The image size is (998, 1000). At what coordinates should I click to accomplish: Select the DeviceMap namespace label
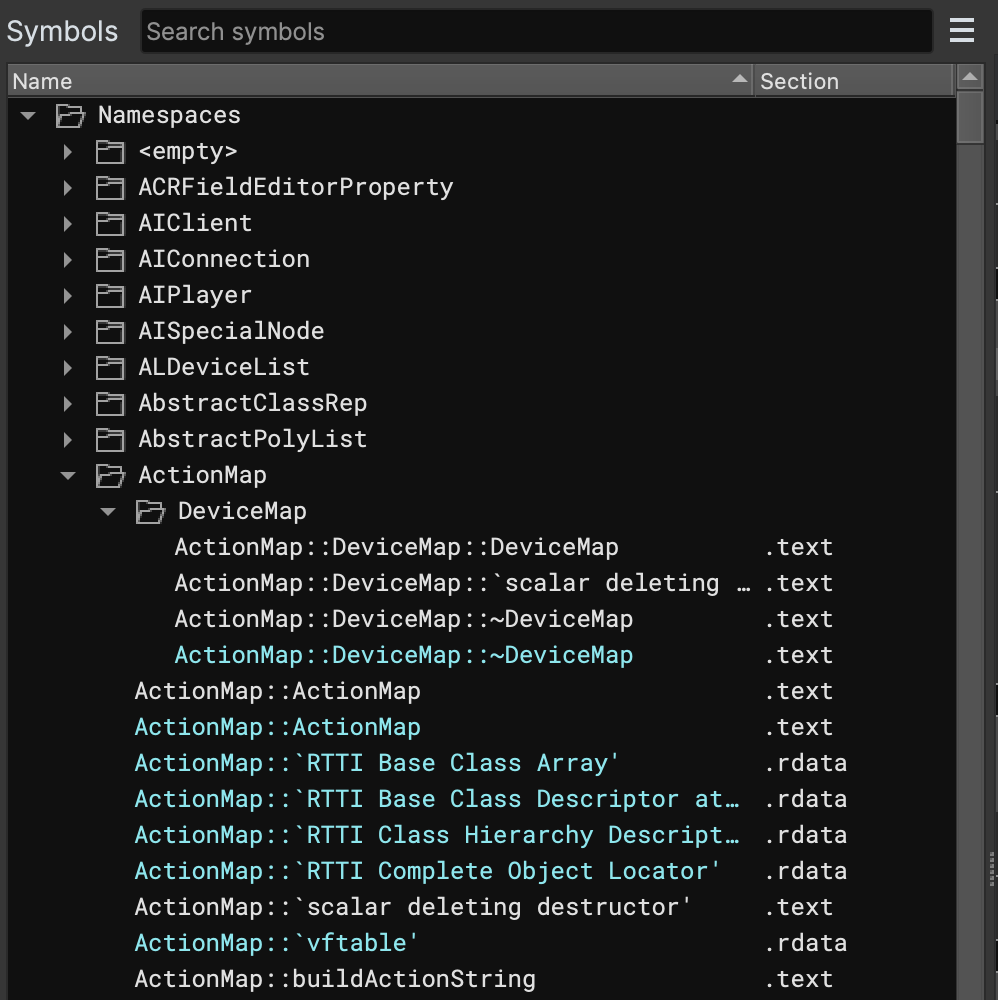coord(242,511)
